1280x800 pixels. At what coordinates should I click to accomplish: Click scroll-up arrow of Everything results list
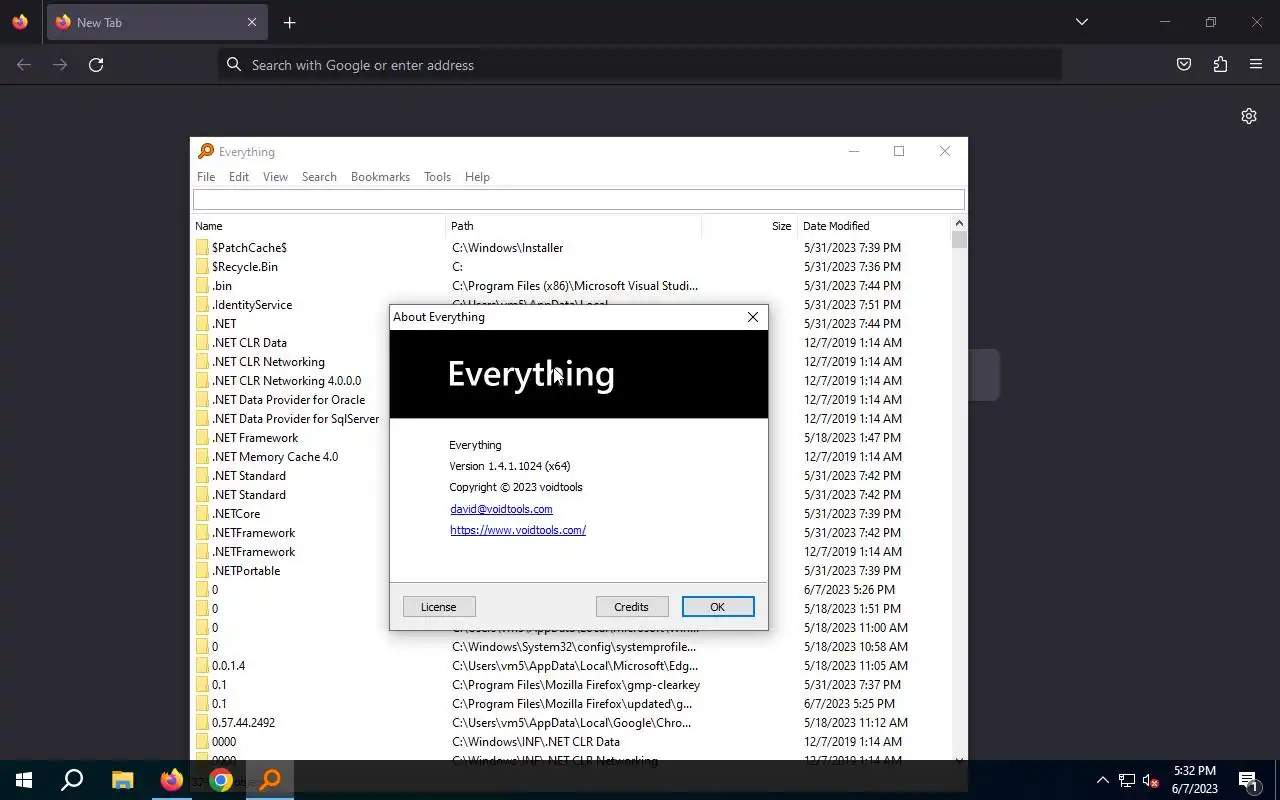959,224
